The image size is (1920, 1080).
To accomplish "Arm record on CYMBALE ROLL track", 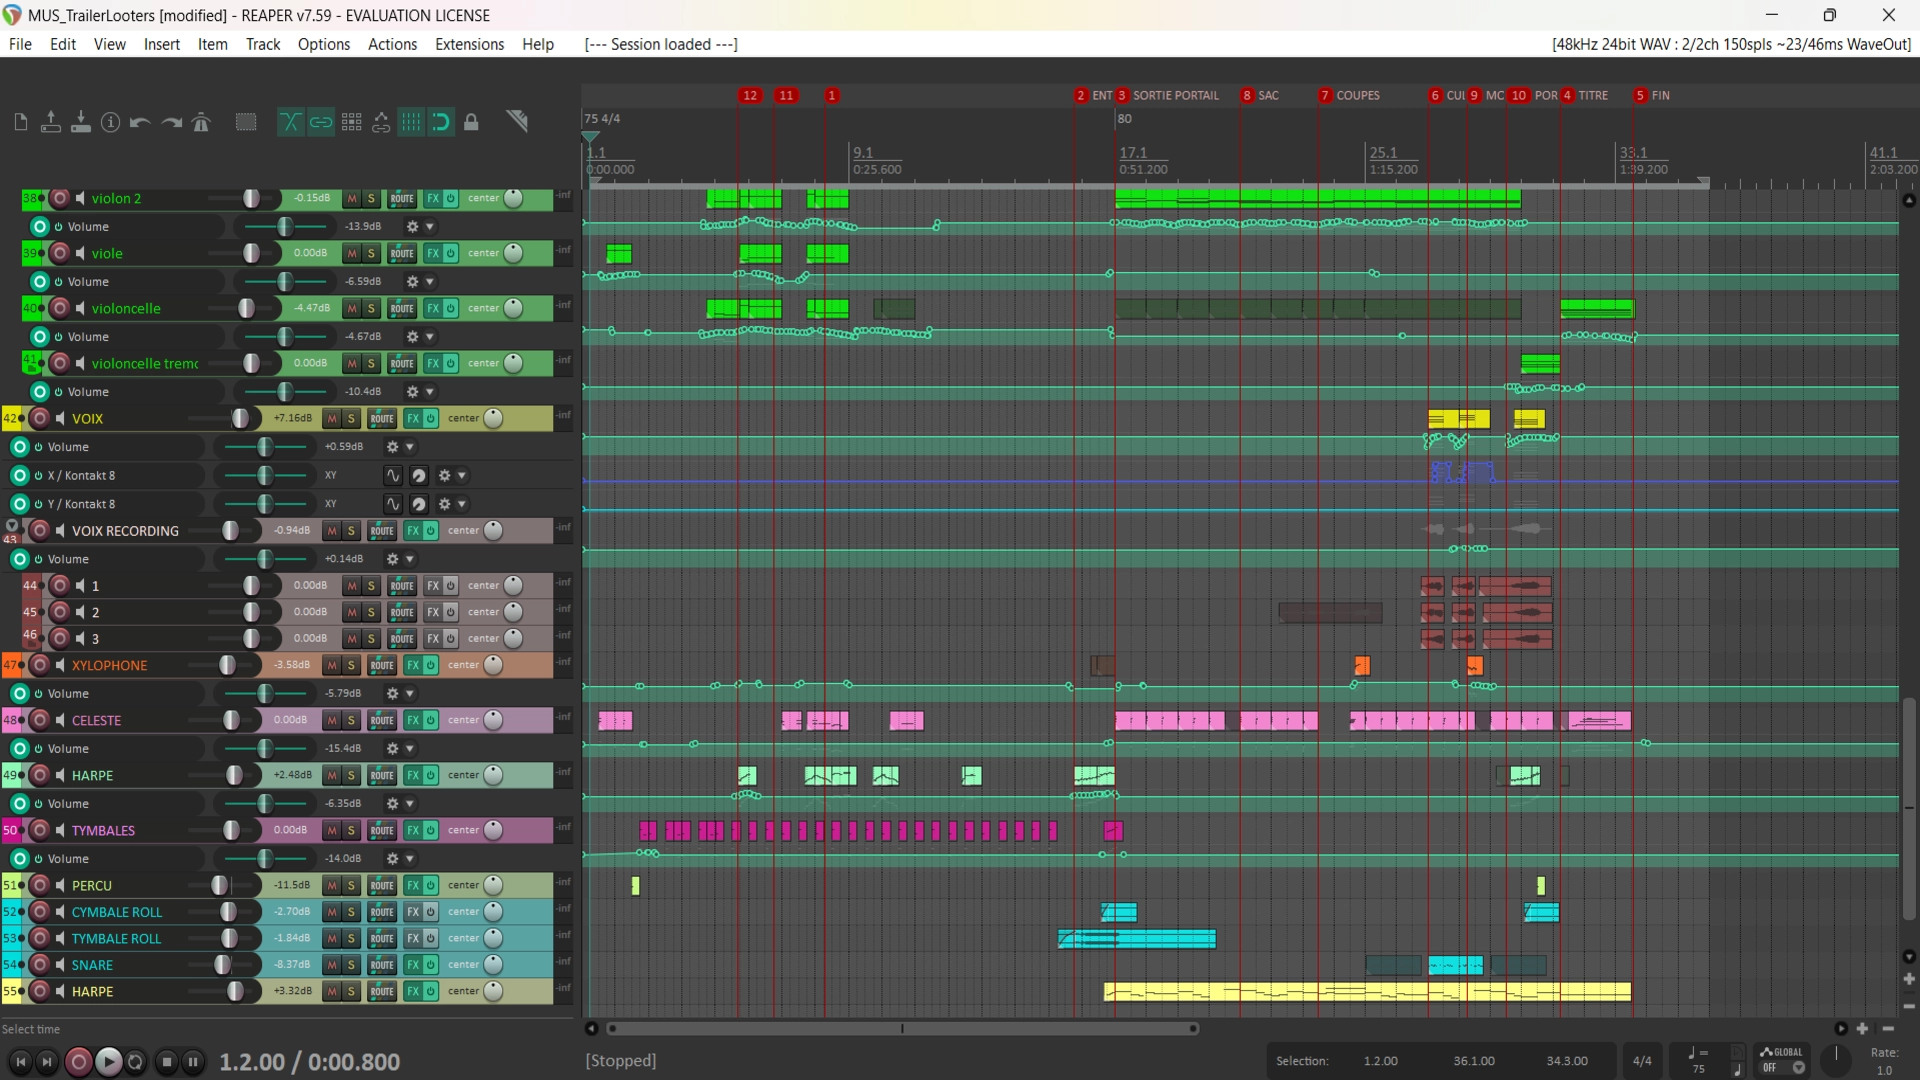I will pos(40,912).
